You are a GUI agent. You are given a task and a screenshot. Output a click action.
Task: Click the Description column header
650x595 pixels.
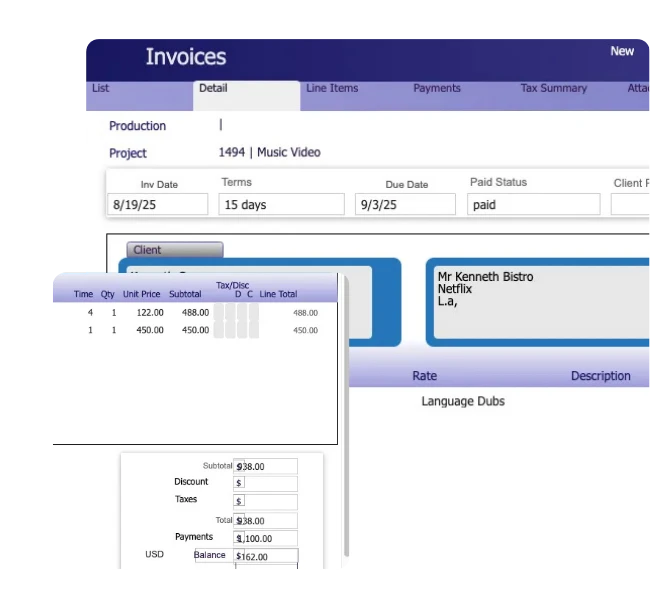point(601,376)
